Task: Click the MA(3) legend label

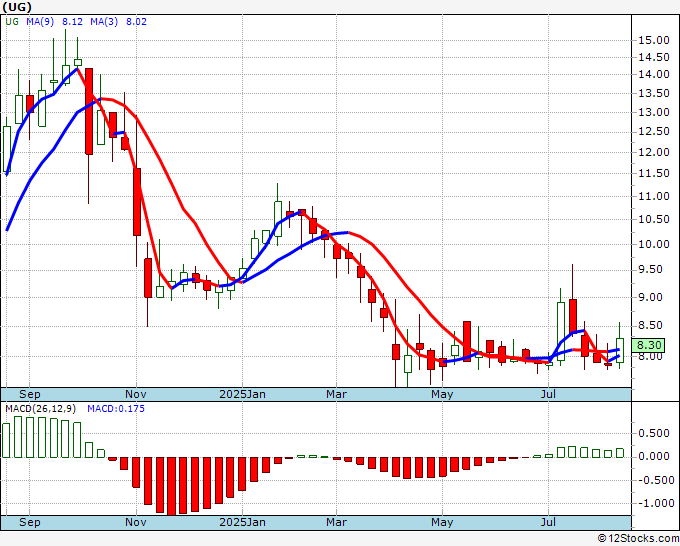Action: [x=104, y=21]
